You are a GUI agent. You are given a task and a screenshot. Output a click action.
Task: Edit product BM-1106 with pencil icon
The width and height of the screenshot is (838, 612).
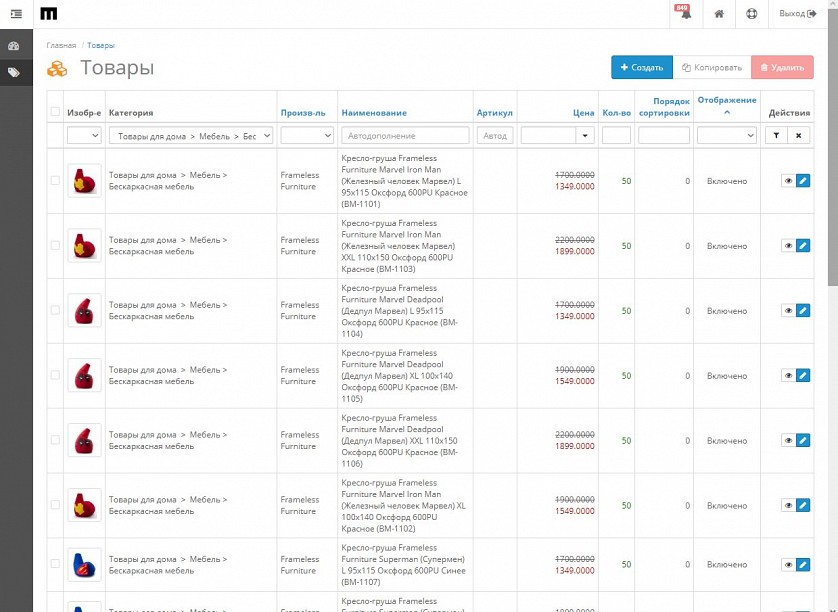(x=803, y=440)
